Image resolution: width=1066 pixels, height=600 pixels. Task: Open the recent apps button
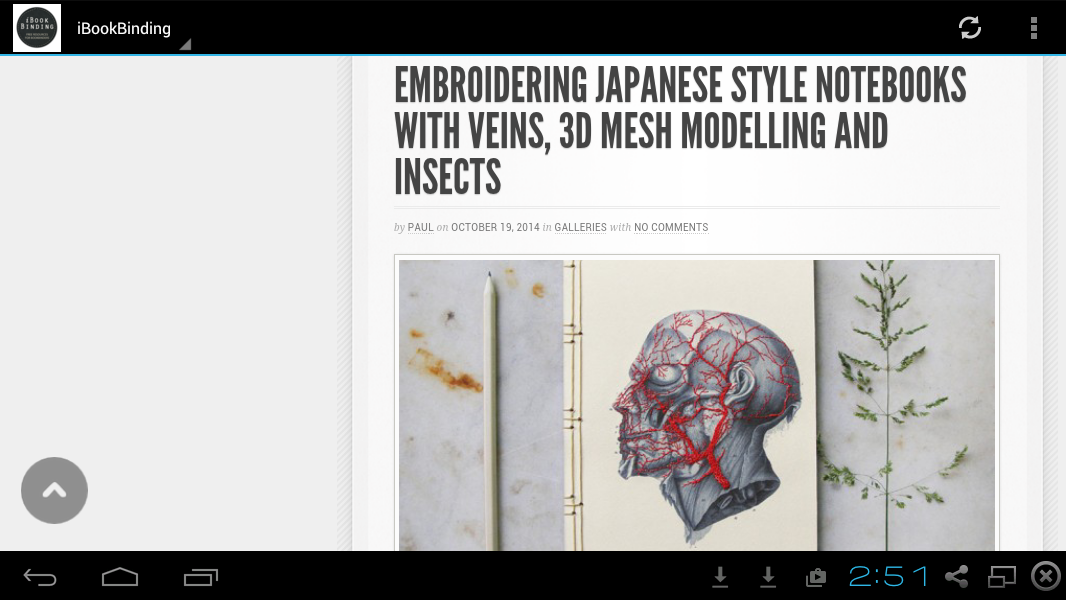(x=201, y=577)
